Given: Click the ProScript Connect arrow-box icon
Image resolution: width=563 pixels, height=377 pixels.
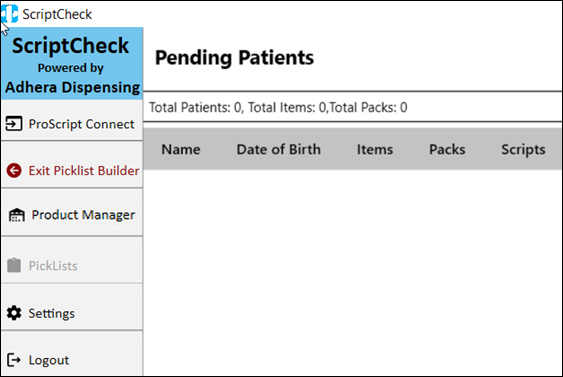Looking at the screenshot, I should coord(14,124).
